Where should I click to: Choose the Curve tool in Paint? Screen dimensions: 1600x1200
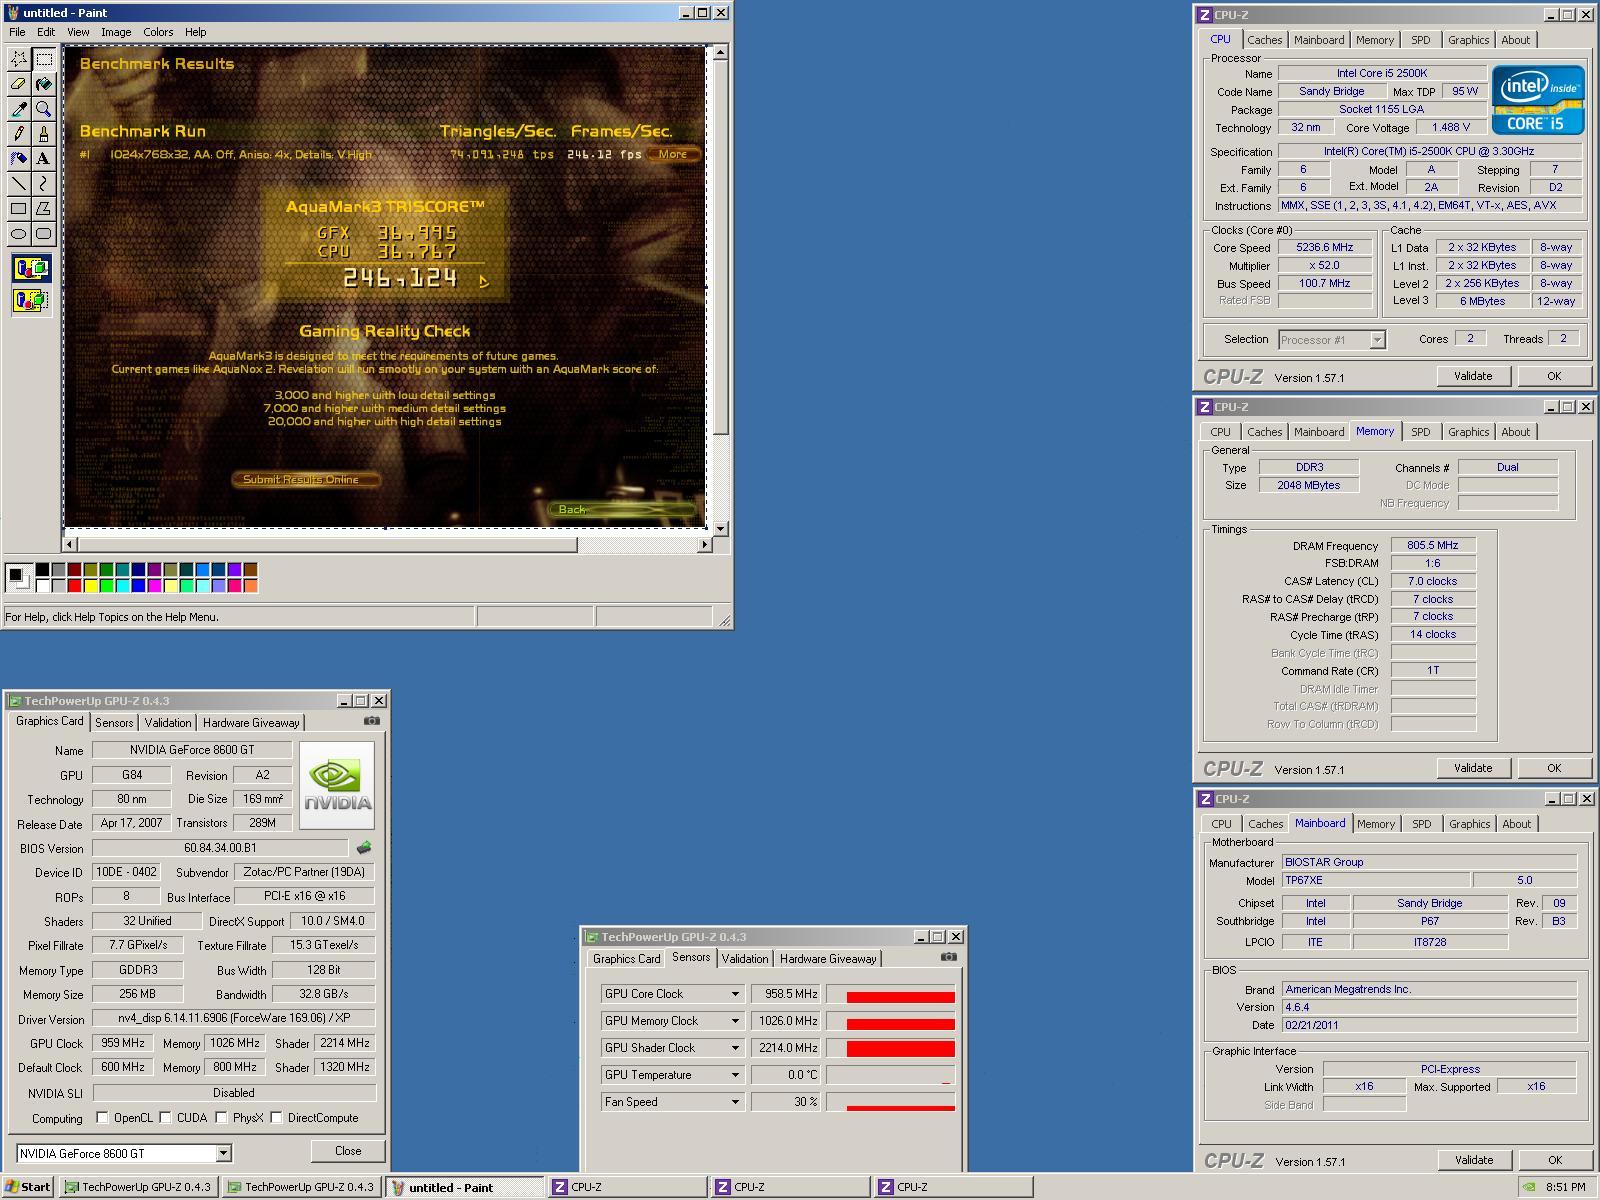43,184
